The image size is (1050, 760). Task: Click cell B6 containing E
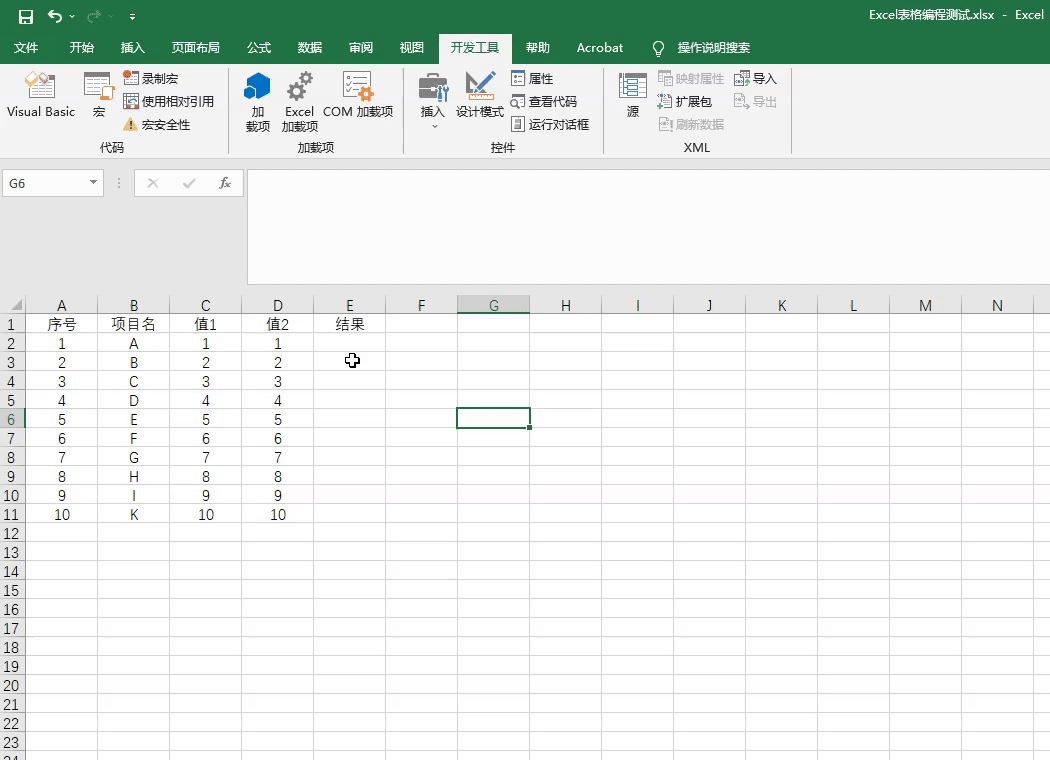[x=133, y=420]
